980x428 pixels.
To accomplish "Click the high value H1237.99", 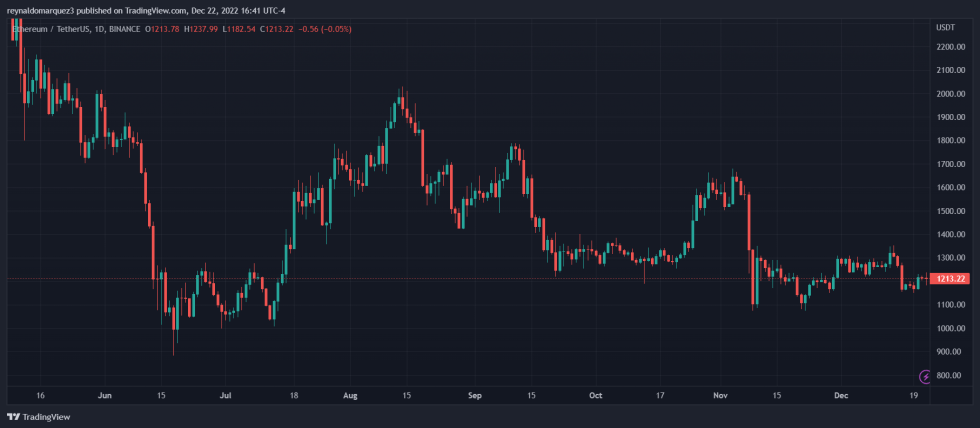I will coord(202,29).
